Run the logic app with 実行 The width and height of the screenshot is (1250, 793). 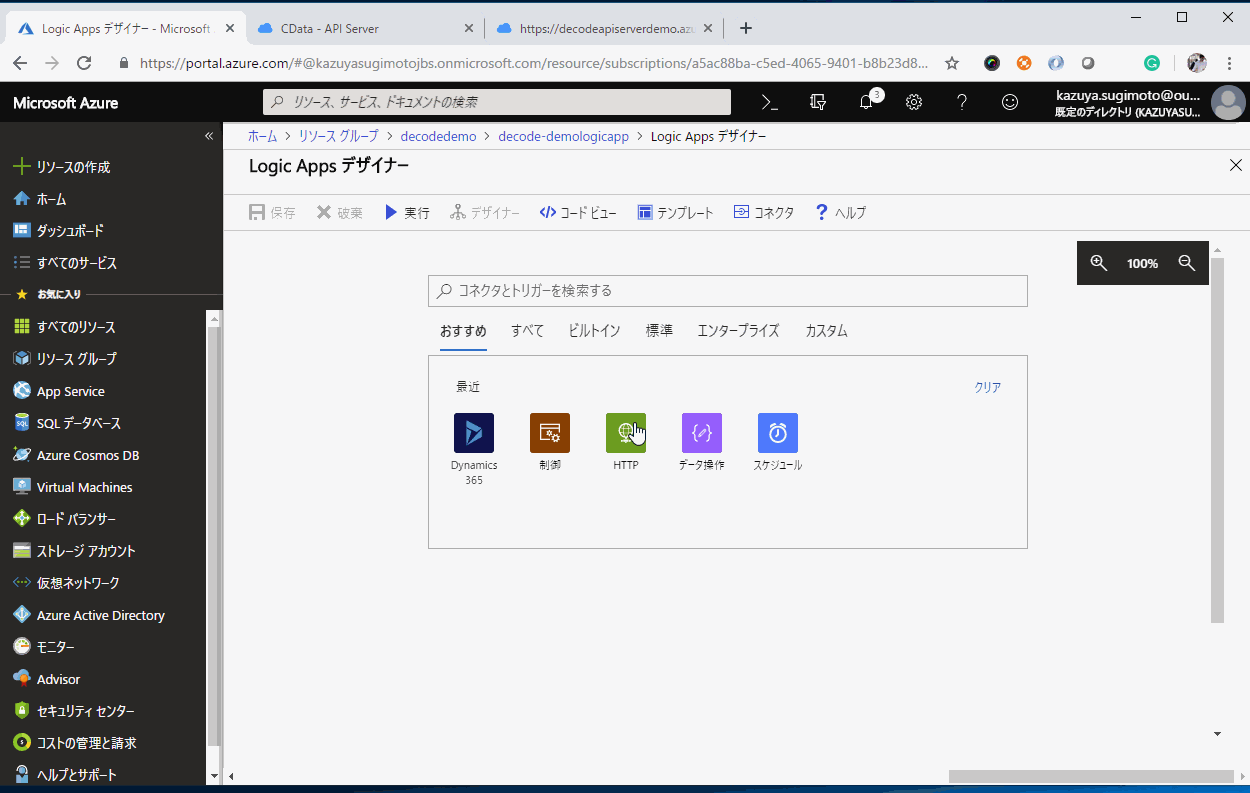click(x=406, y=211)
